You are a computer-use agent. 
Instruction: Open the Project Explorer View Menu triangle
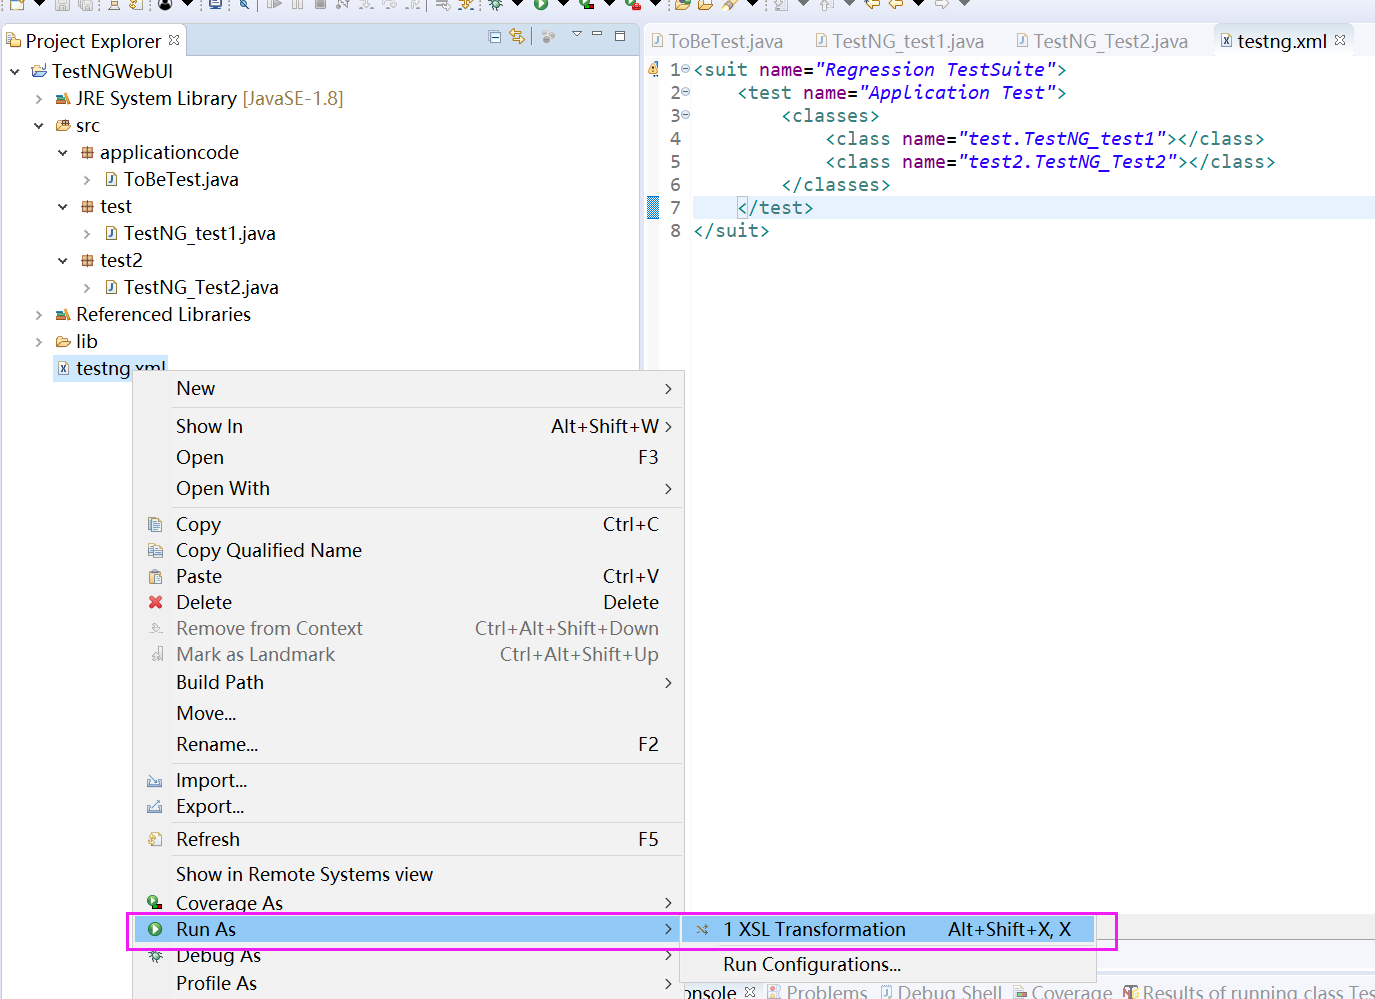tap(577, 34)
